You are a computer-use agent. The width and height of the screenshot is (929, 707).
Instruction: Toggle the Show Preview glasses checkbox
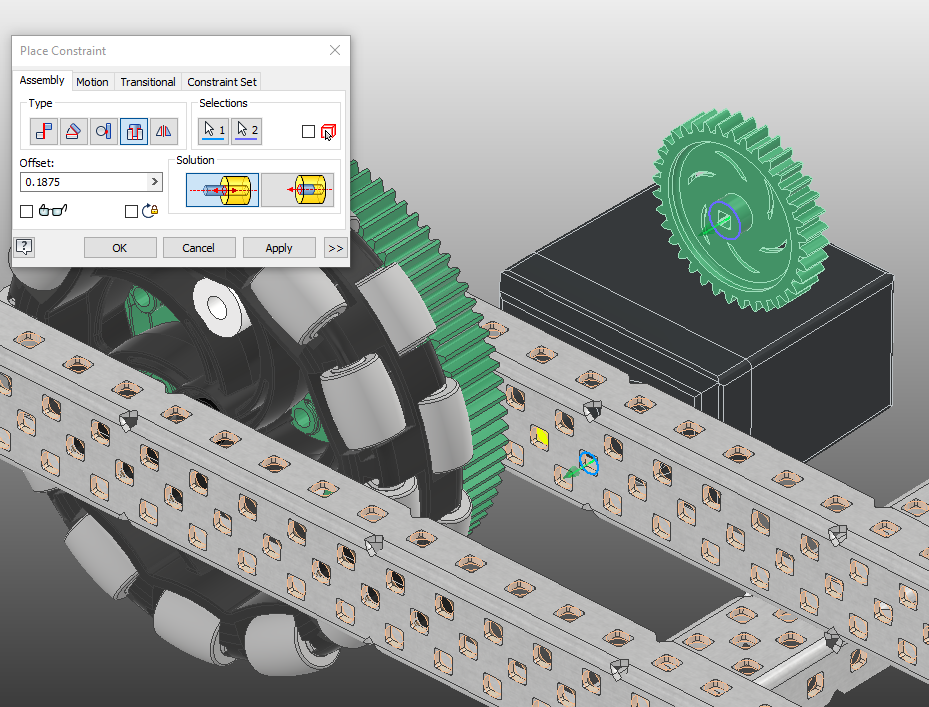(x=26, y=211)
